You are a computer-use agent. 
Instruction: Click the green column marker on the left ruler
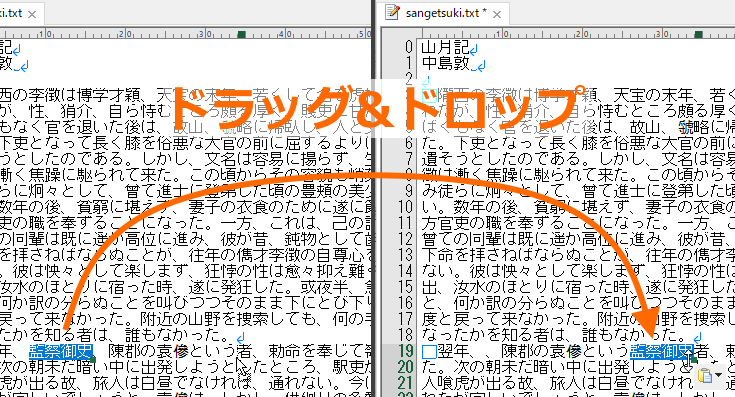tap(241, 34)
